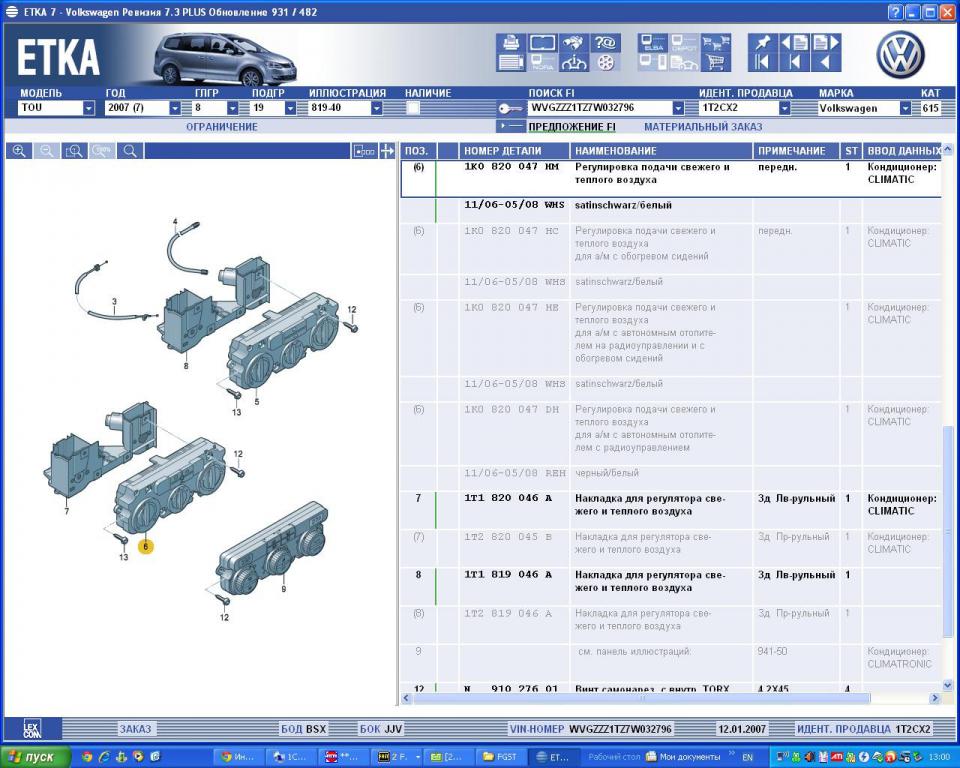Image resolution: width=960 pixels, height=768 pixels.
Task: Click the LexCom logo button
Action: pyautogui.click(x=32, y=729)
